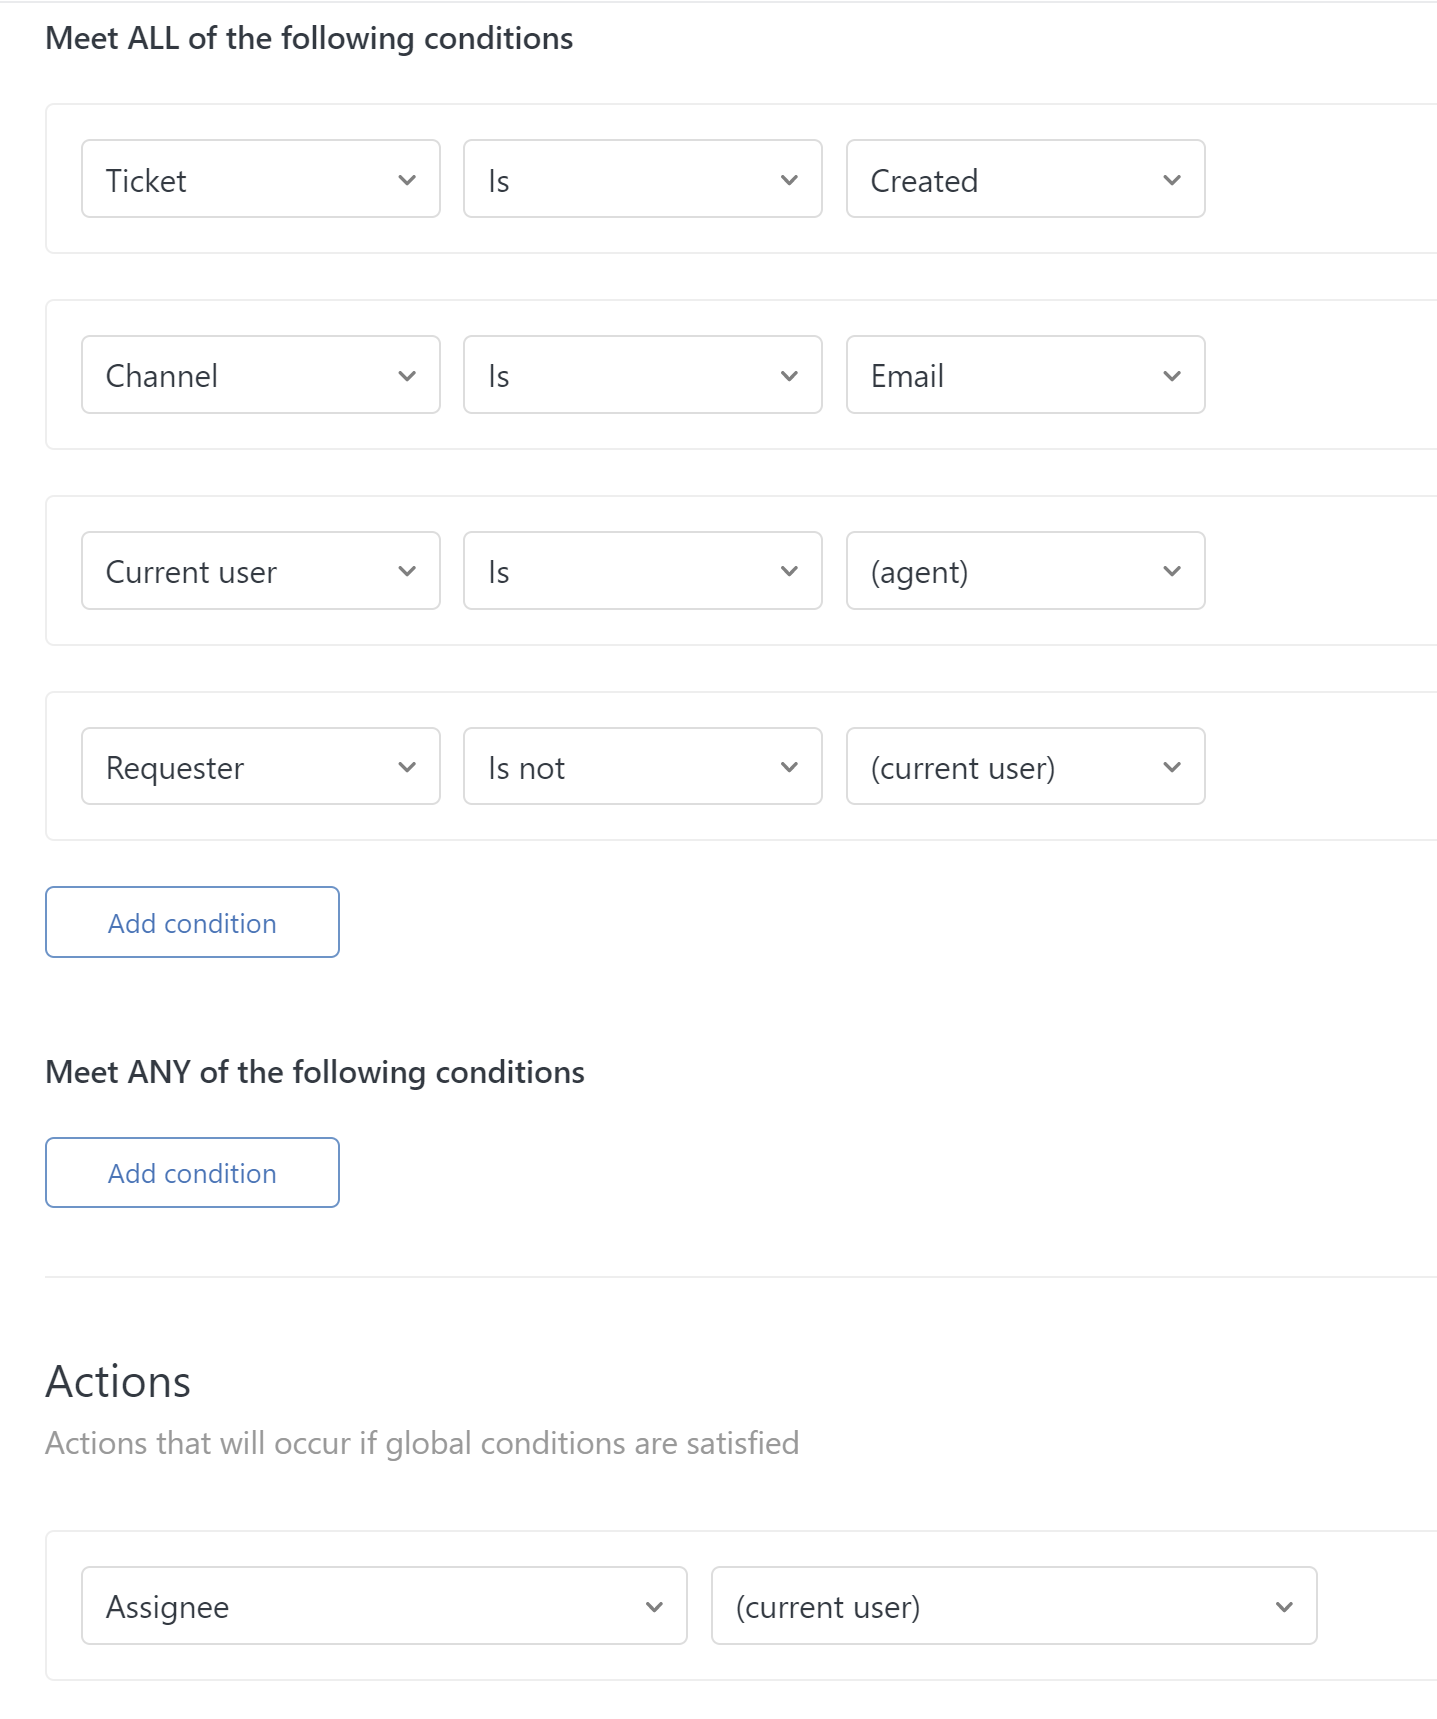Click the chevron beside Created value
The height and width of the screenshot is (1719, 1437).
(x=1172, y=180)
